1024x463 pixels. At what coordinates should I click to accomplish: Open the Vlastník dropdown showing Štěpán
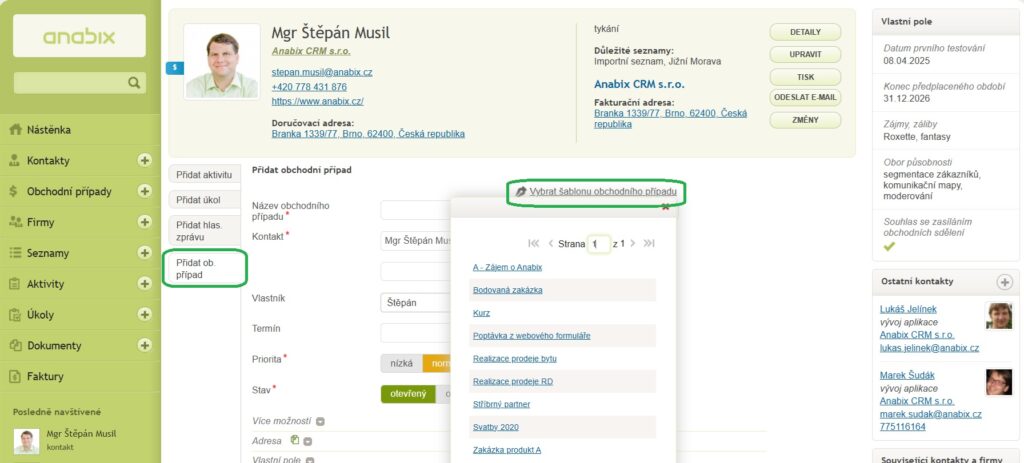(416, 303)
